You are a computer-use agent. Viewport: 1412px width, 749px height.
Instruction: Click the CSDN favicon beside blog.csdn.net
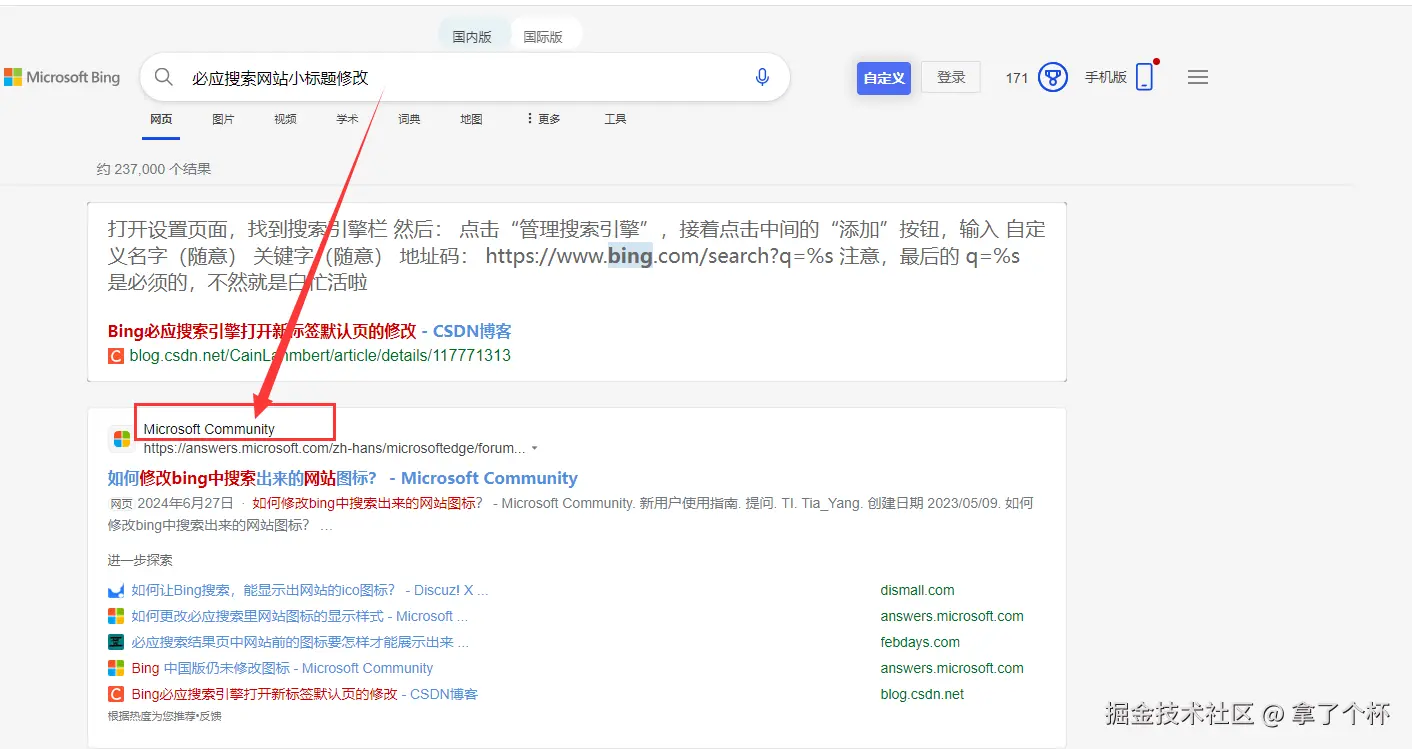tap(114, 355)
